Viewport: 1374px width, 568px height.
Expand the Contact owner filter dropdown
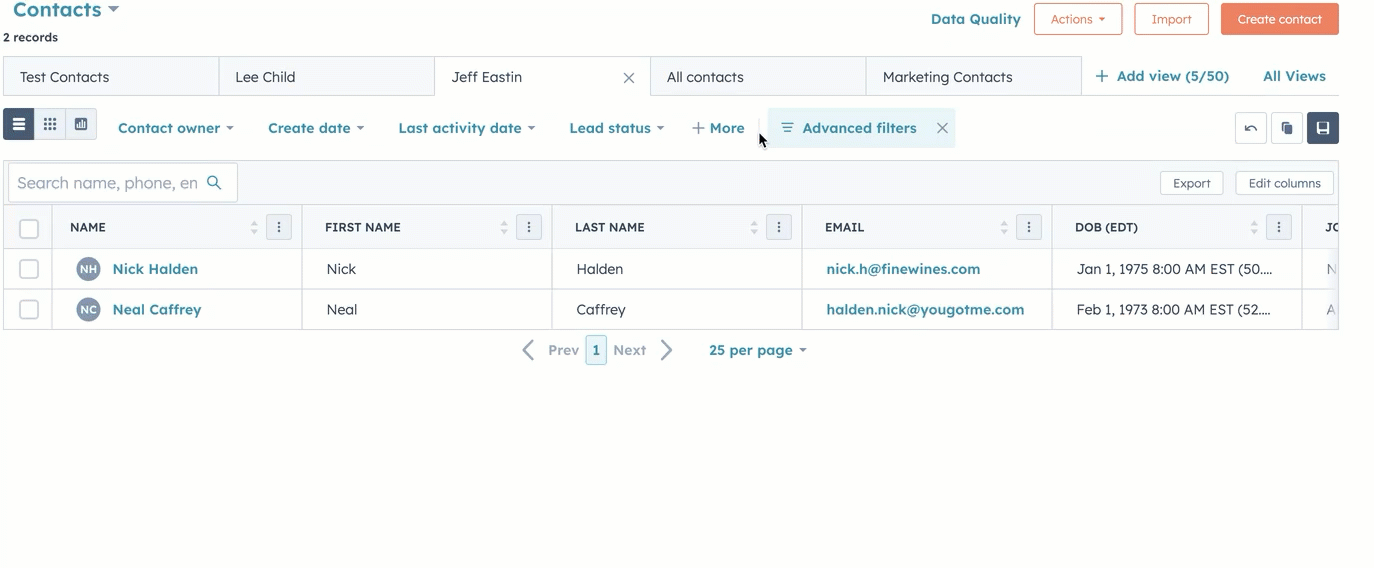click(175, 128)
